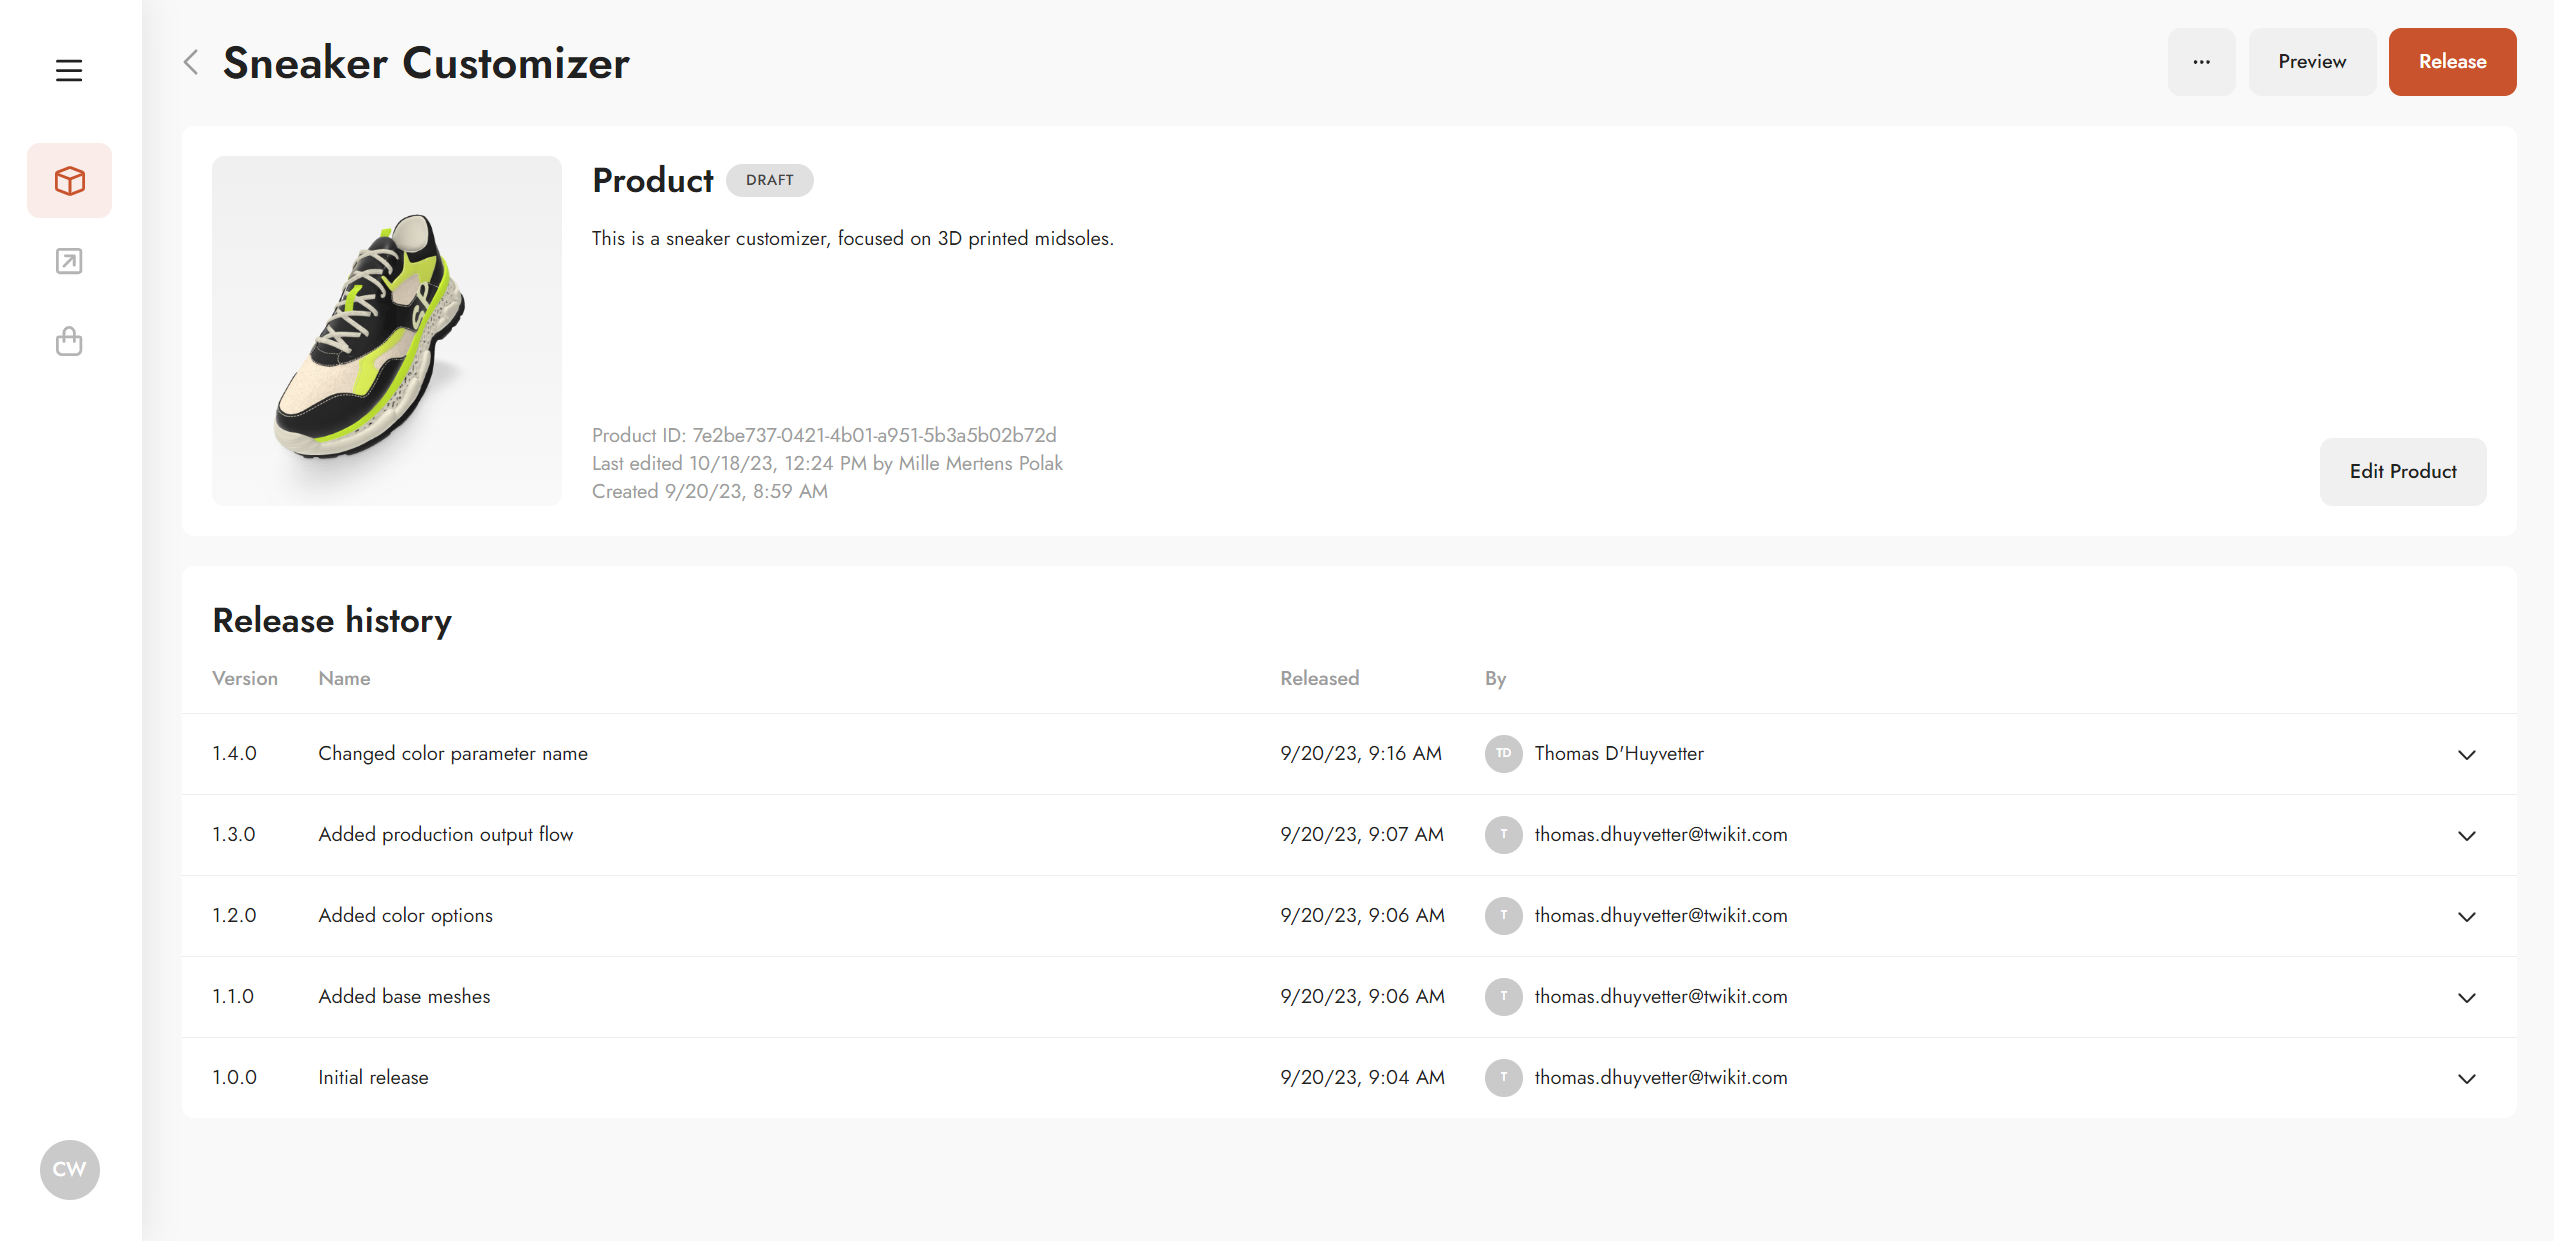Select the 'Added production output flow' release row
Screen dimensions: 2554x1241
coord(1349,835)
